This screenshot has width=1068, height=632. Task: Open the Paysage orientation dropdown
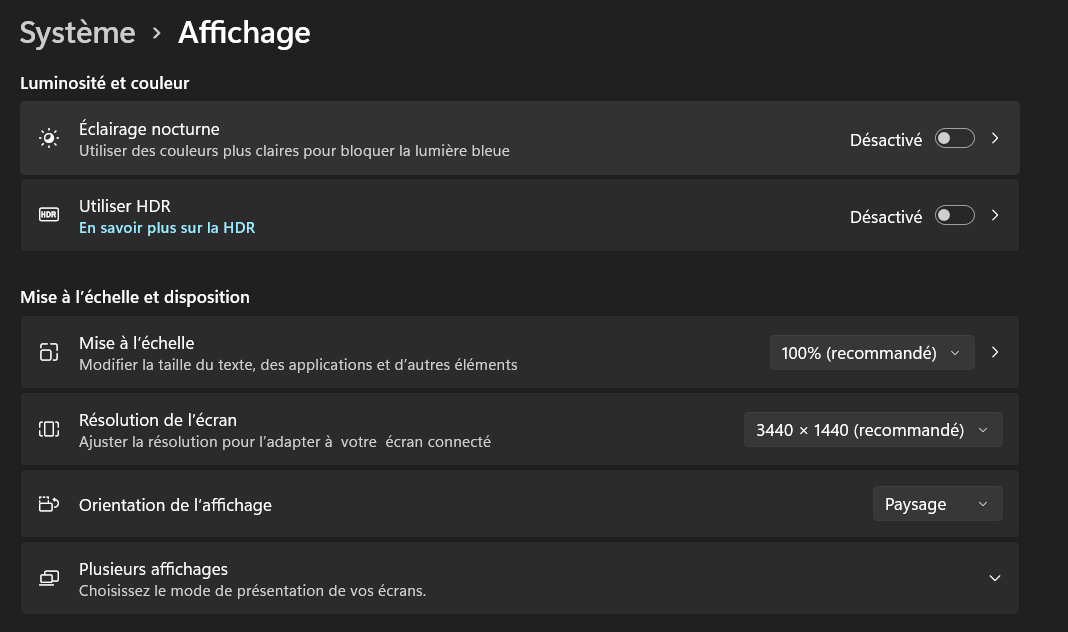point(937,504)
